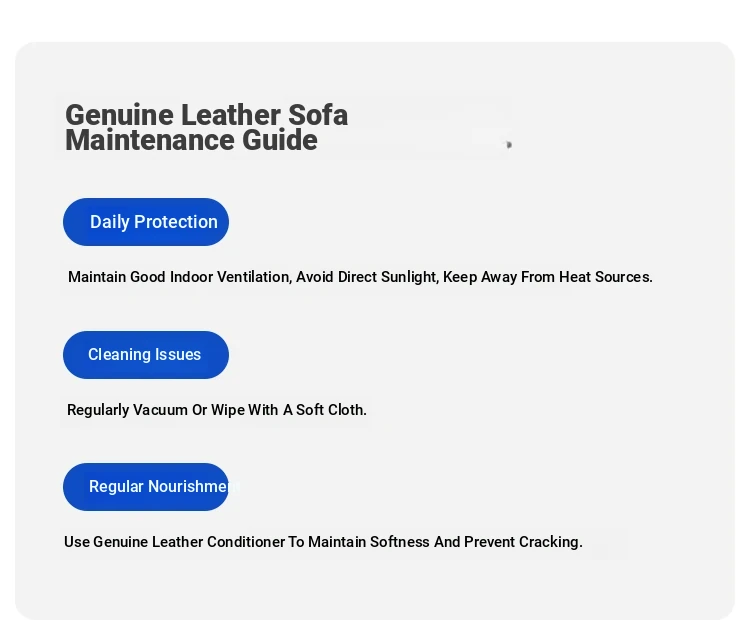Image resolution: width=750 pixels, height=620 pixels.
Task: Click the "Use Genuine Leather Conditioner" phrase
Action: [x=174, y=542]
